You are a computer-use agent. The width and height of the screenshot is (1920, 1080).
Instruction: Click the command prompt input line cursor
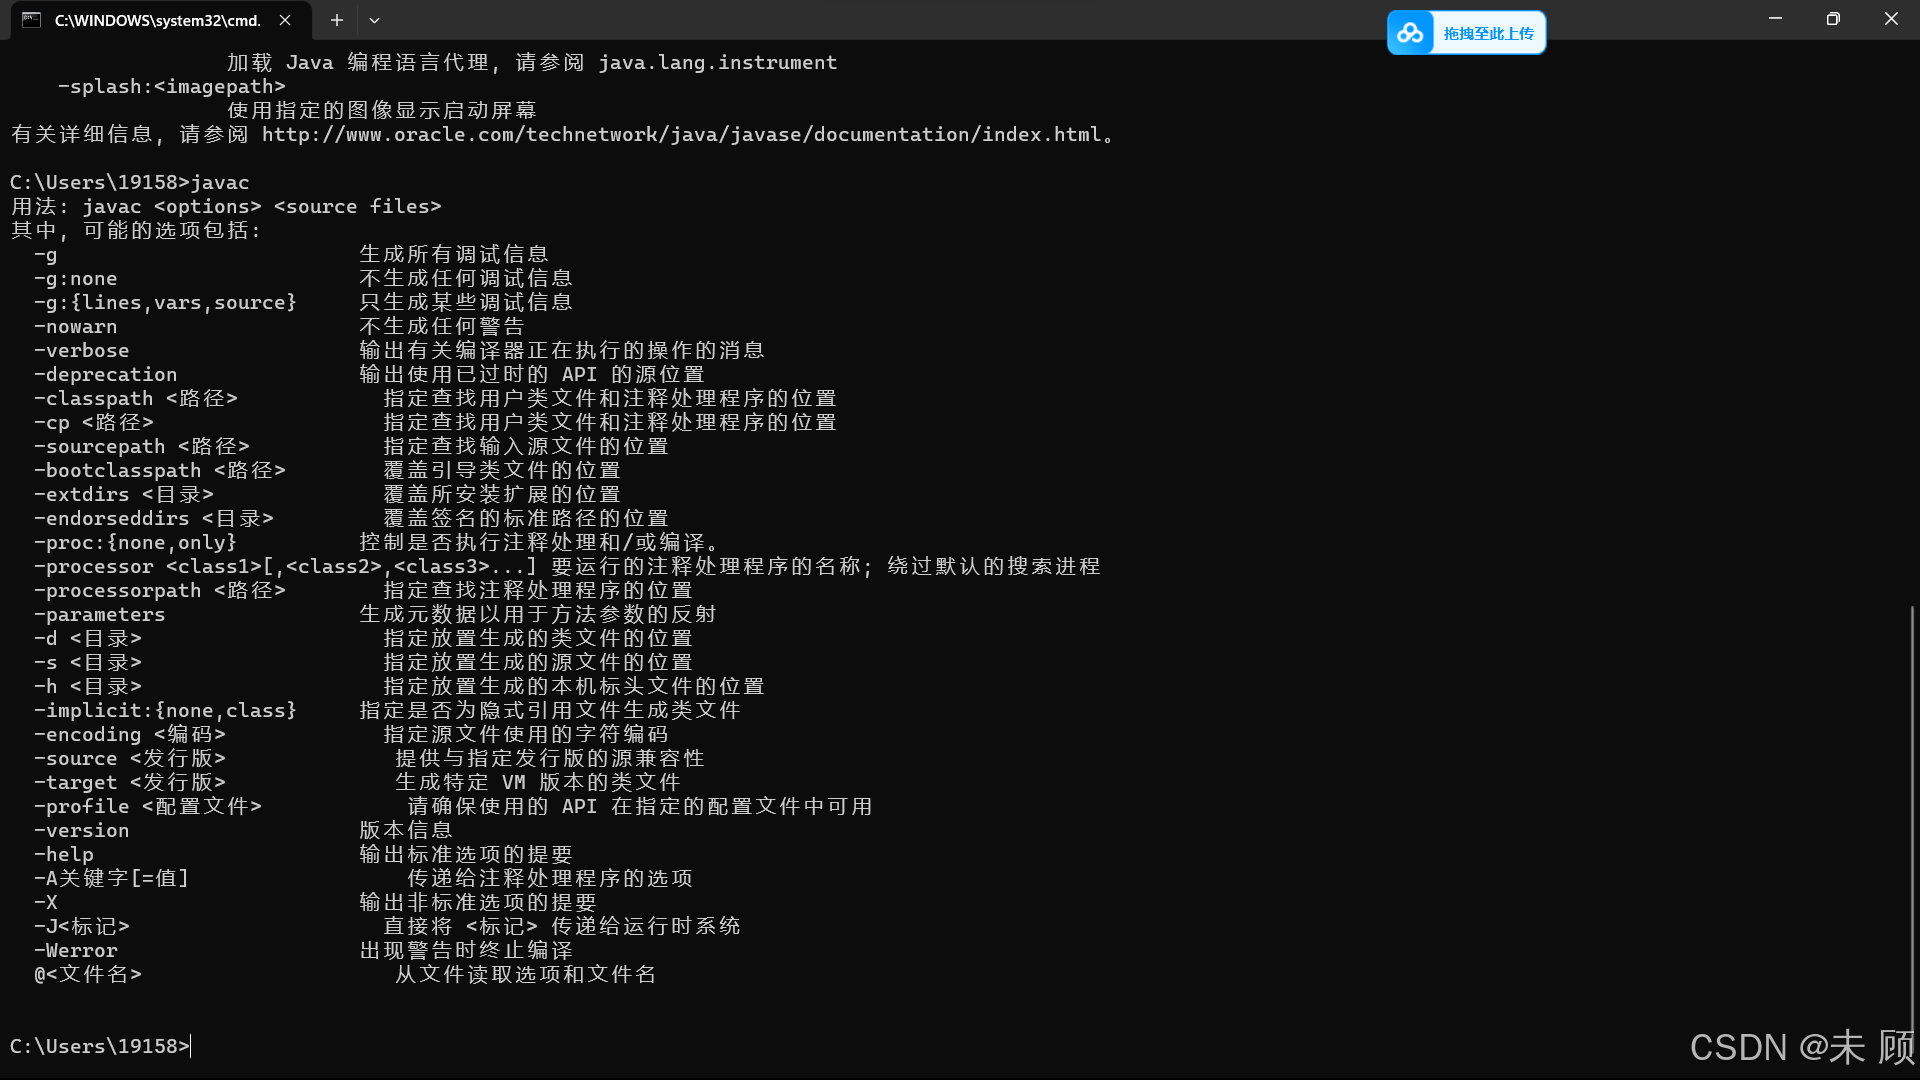point(188,1046)
